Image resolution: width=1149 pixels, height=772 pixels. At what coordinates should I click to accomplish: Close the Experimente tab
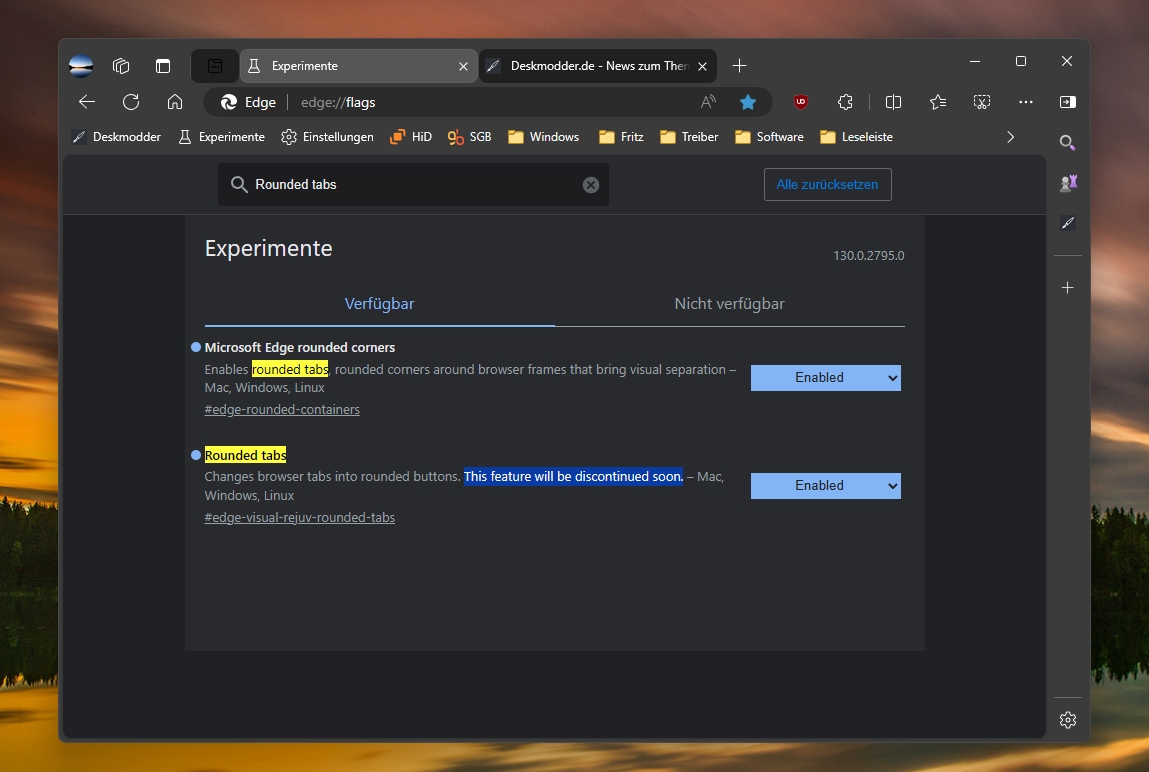463,67
